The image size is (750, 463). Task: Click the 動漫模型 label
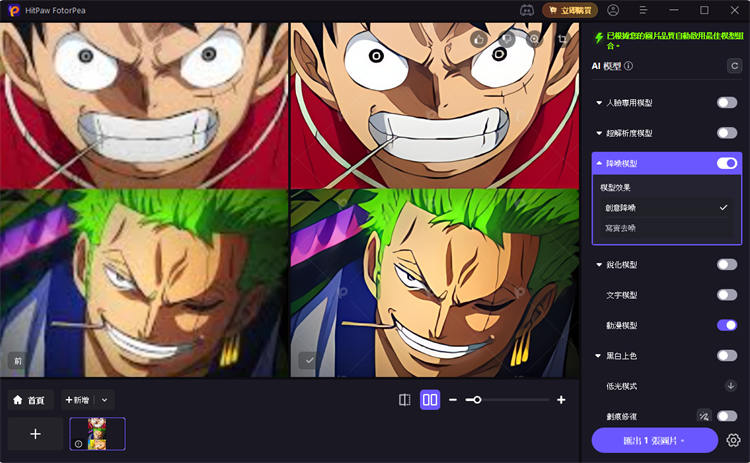(621, 325)
